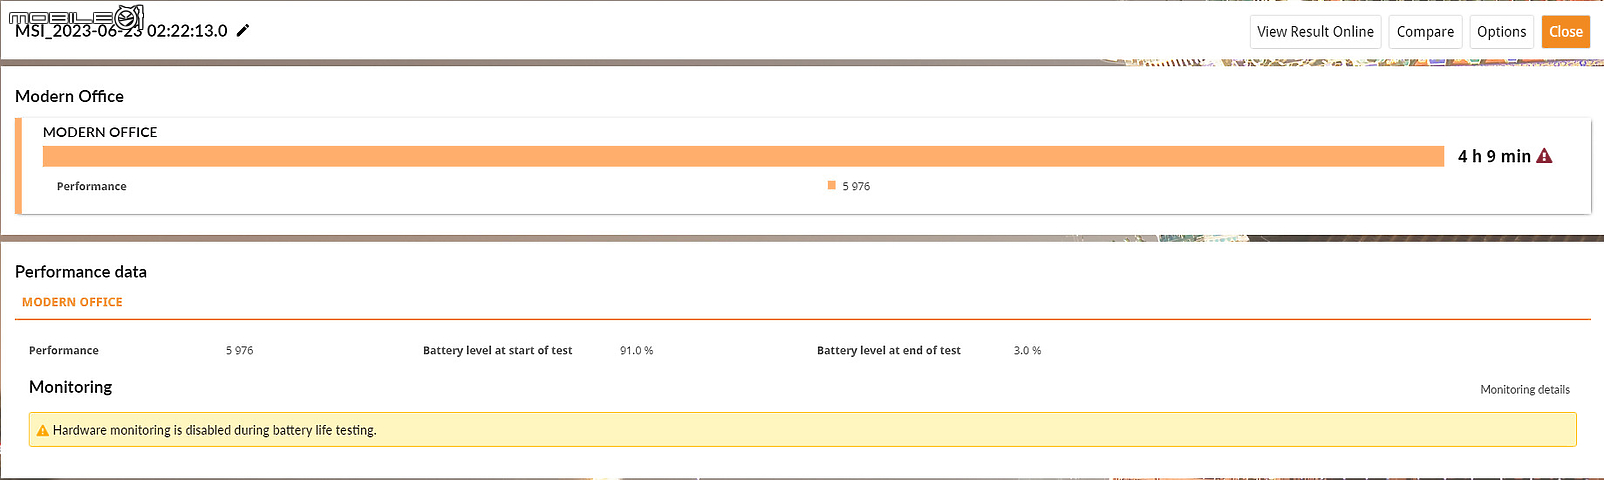This screenshot has width=1604, height=480.
Task: Click the pencil edit icon beside result name
Action: [243, 31]
